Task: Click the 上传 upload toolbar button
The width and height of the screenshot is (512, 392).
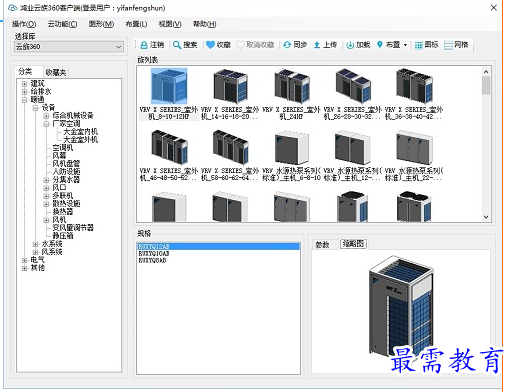Action: [325, 45]
